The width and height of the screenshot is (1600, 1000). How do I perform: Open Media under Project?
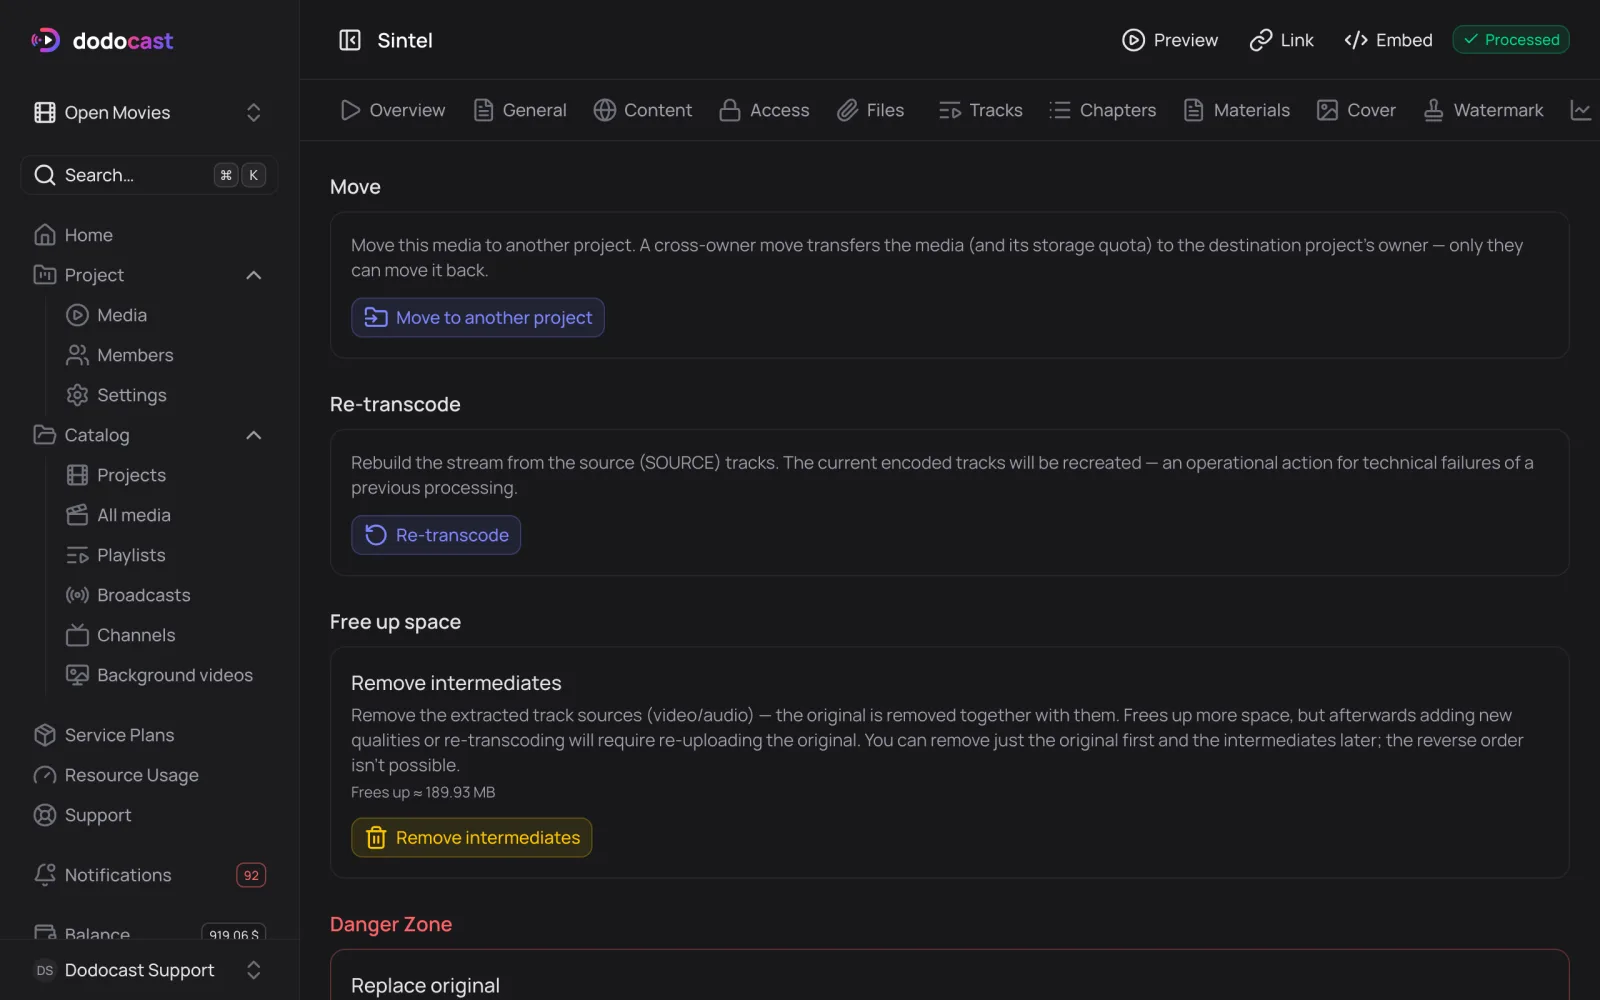(x=165, y=315)
